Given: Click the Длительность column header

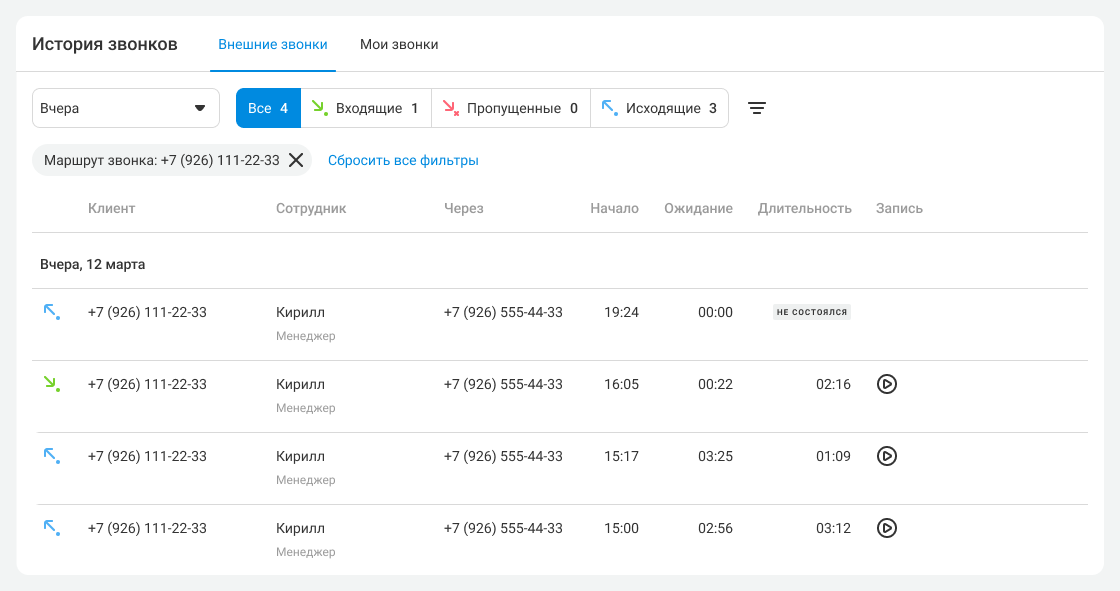Looking at the screenshot, I should tap(804, 208).
